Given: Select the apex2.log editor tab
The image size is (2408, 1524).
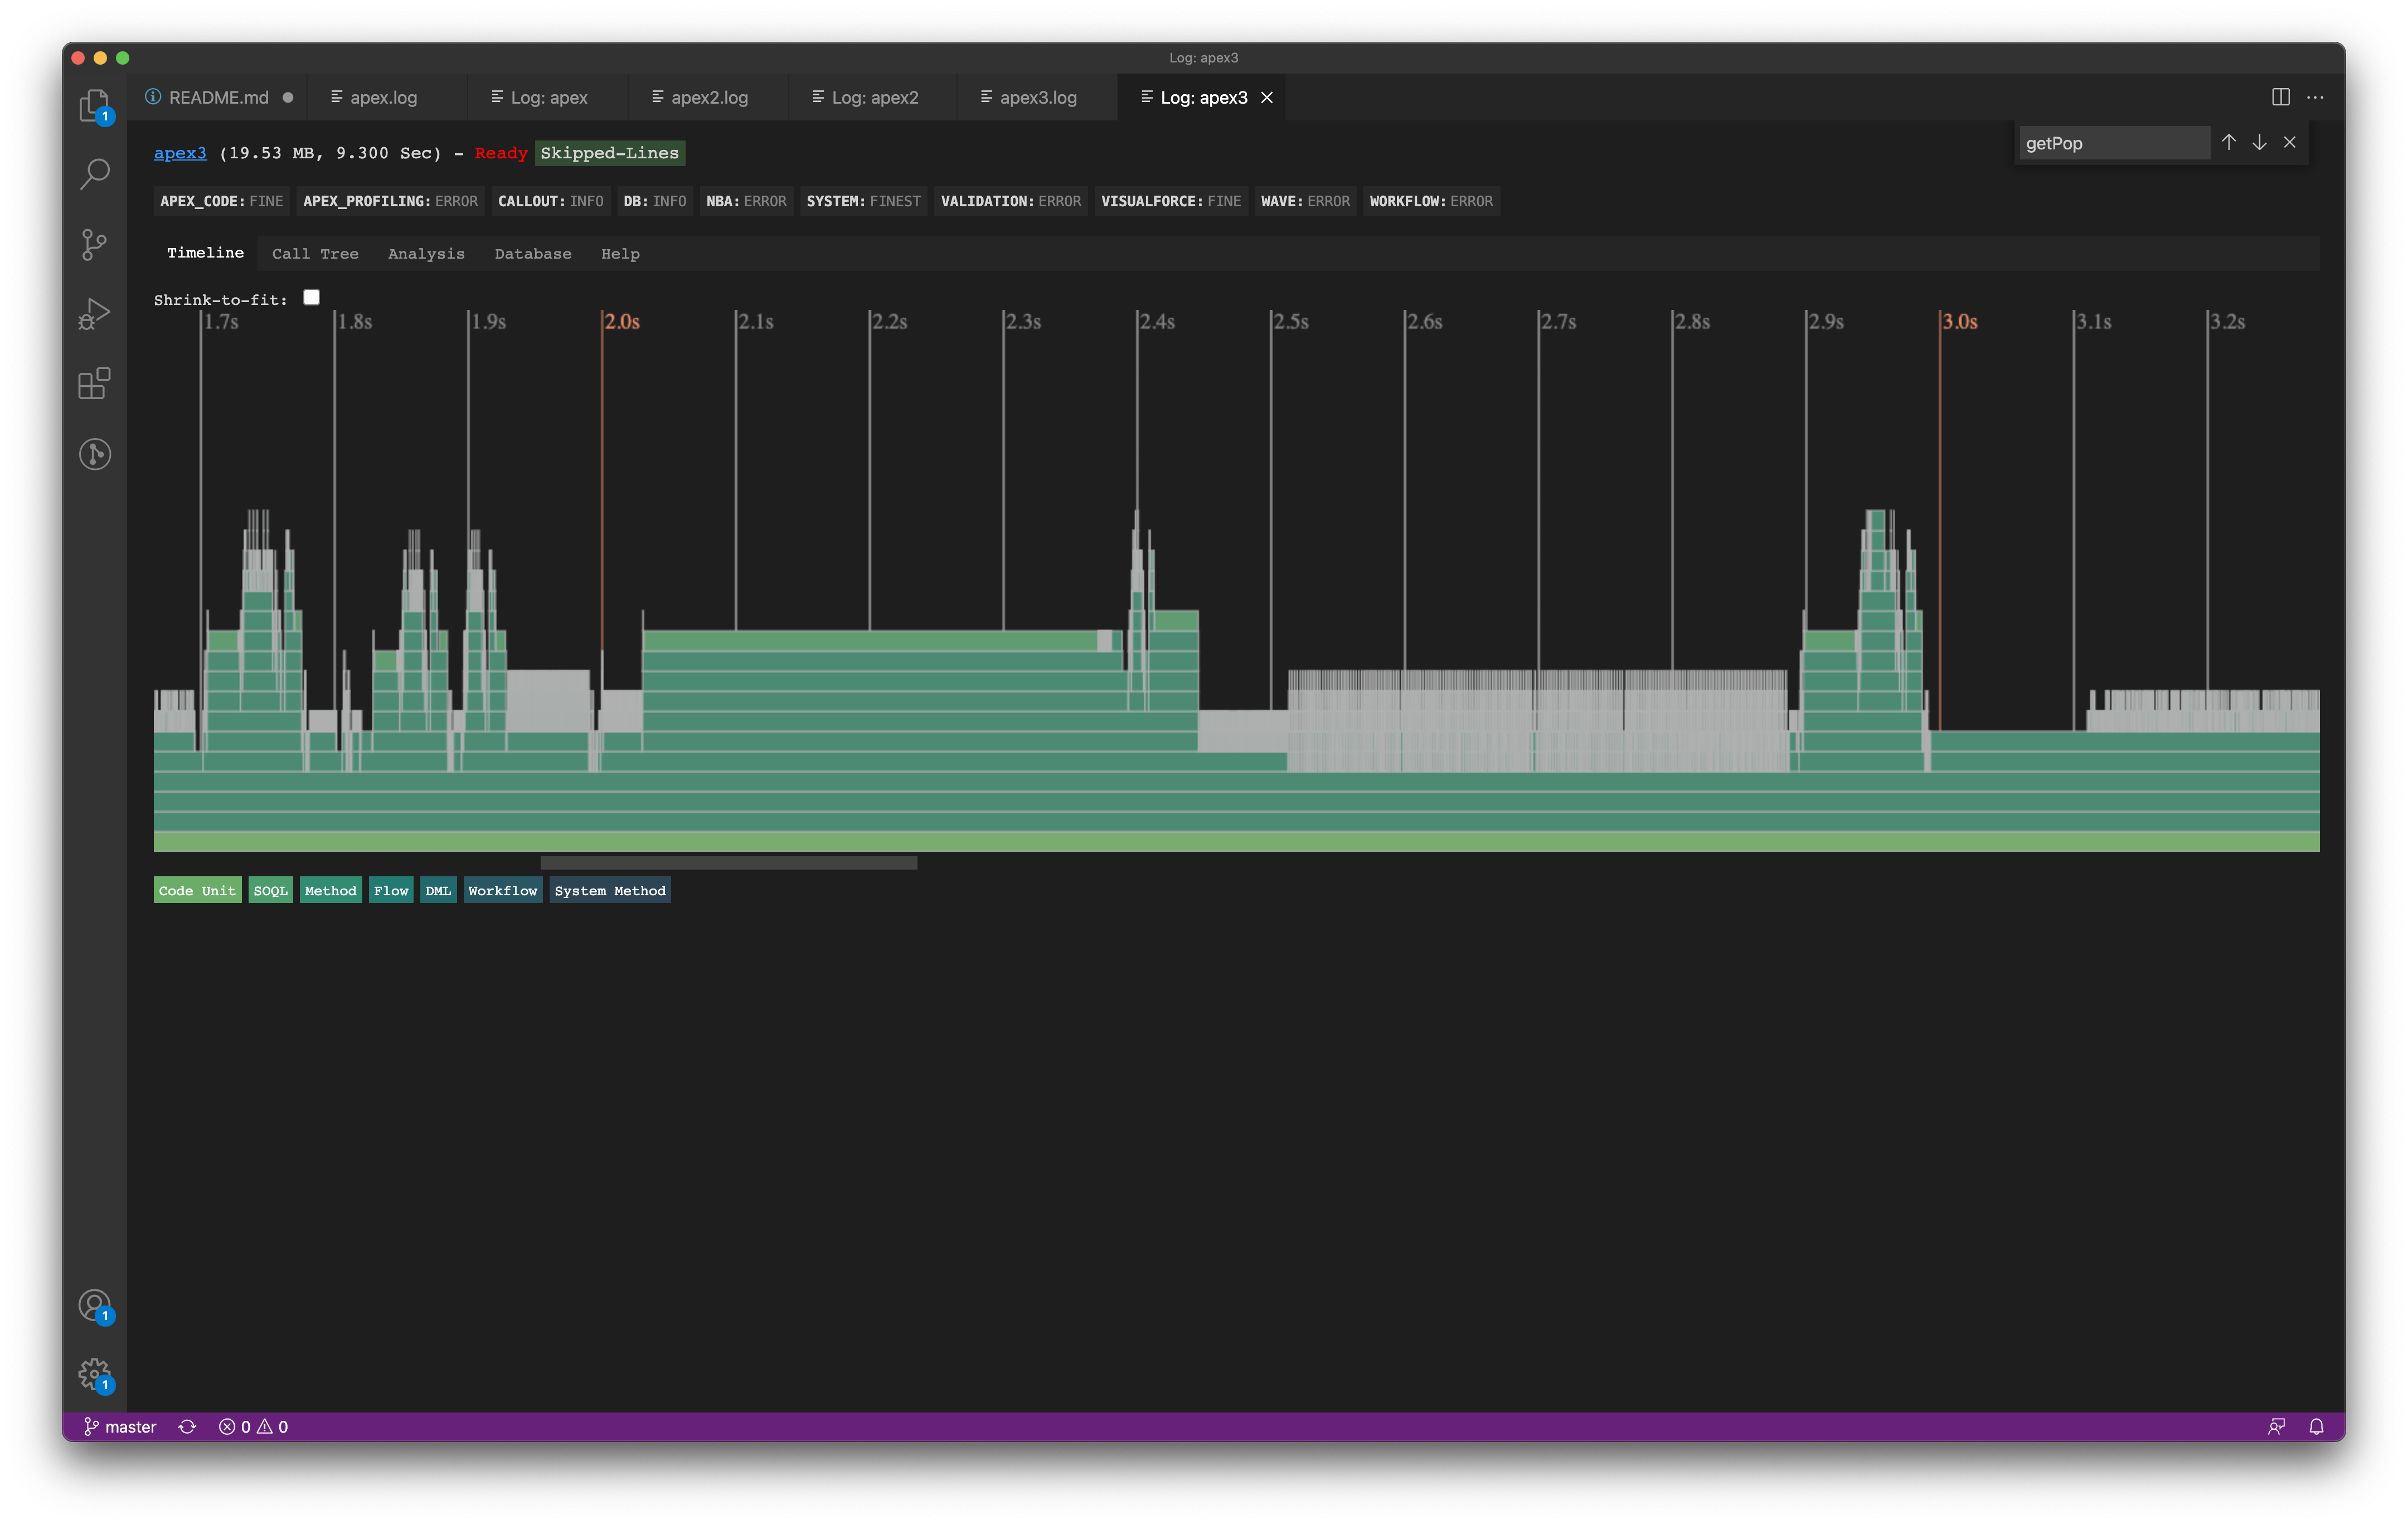Looking at the screenshot, I should [x=709, y=97].
